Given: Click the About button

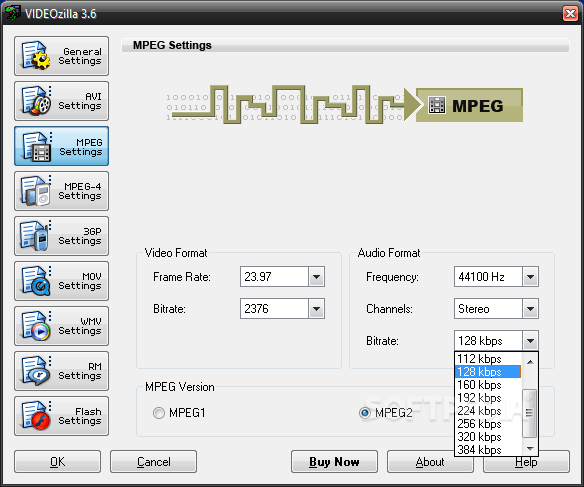Looking at the screenshot, I should coord(430,462).
